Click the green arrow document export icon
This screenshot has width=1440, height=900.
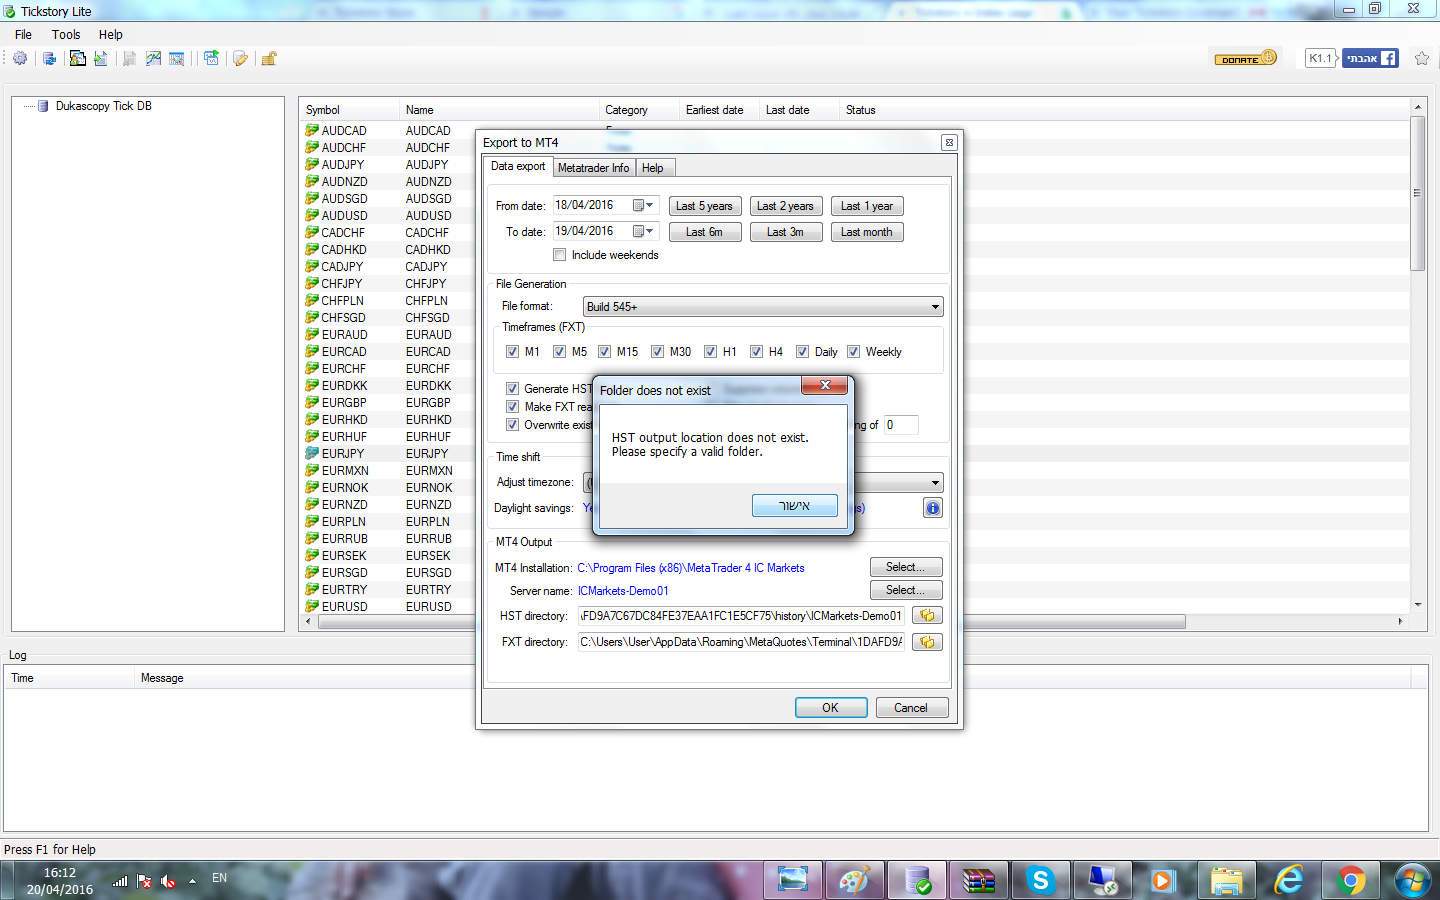point(101,58)
